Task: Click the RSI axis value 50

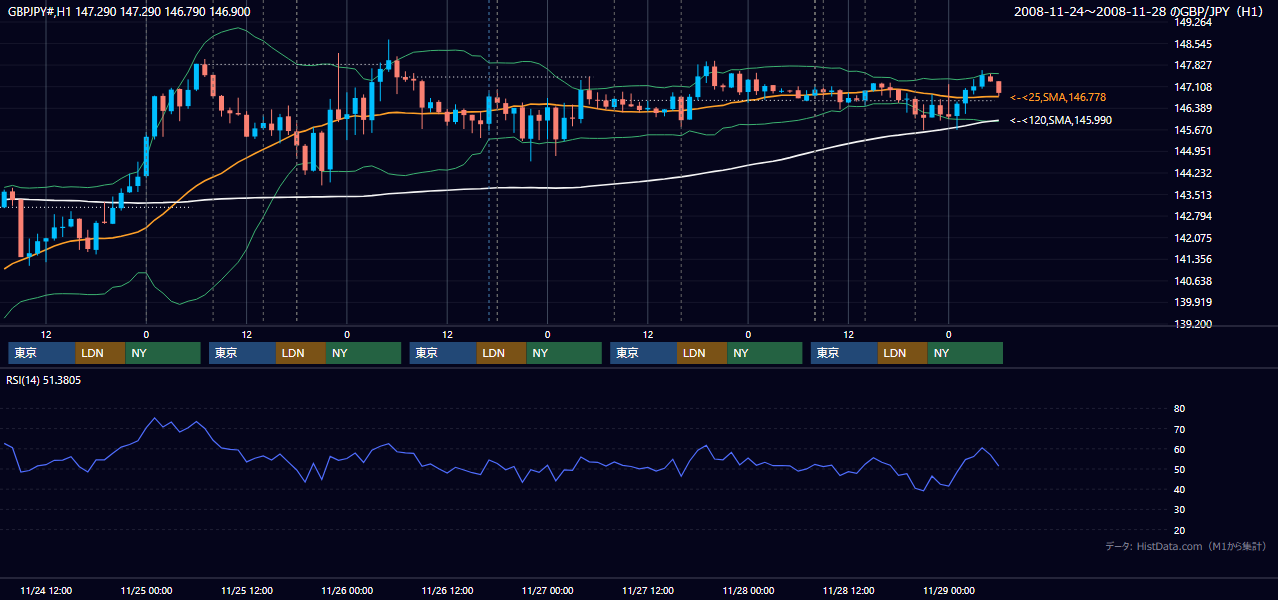Action: (1180, 469)
